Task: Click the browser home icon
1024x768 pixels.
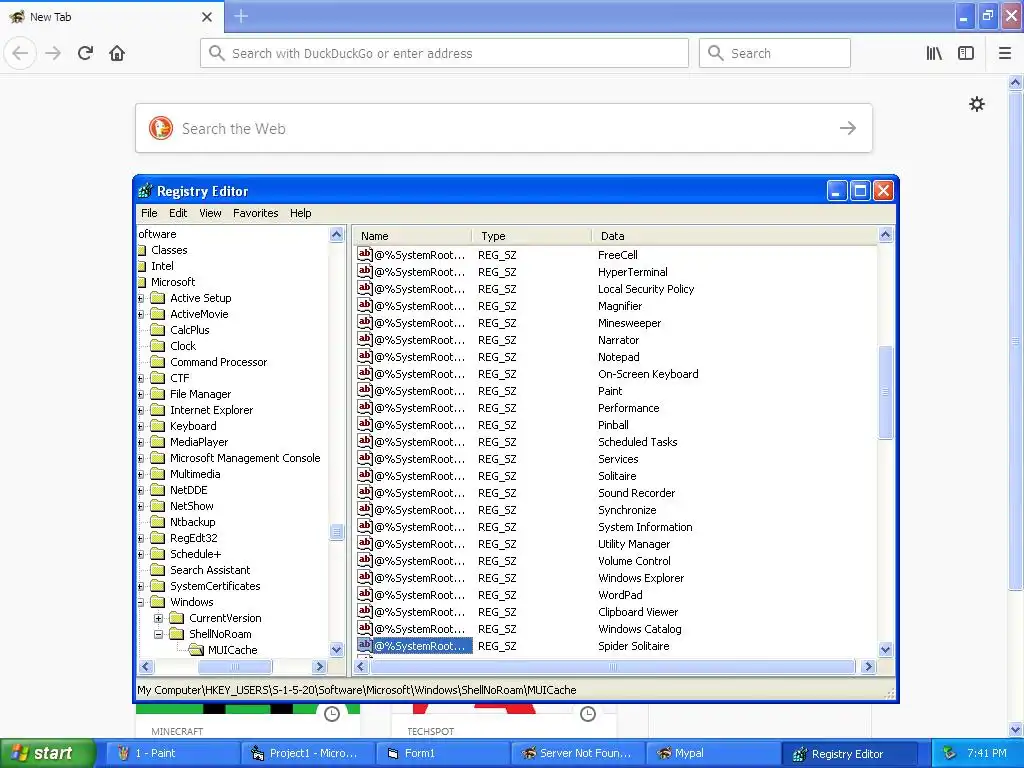Action: 117,53
